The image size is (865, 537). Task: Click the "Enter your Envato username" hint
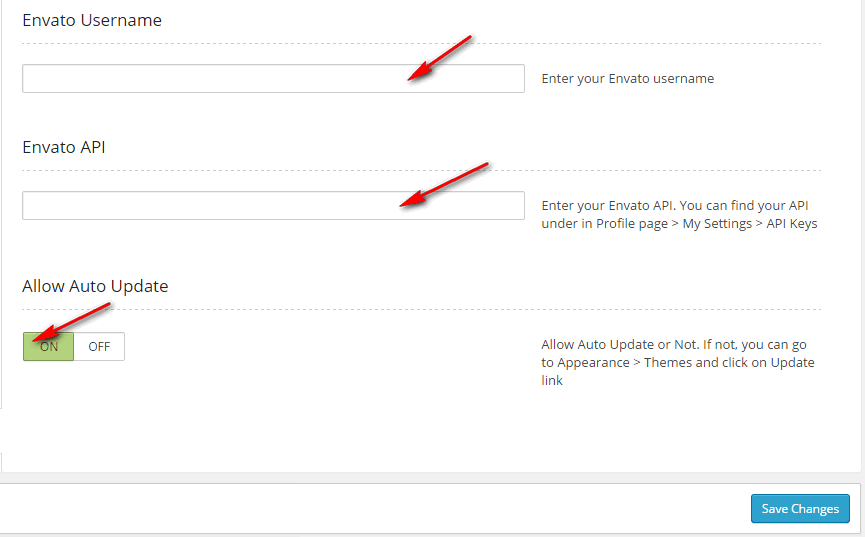(x=627, y=79)
